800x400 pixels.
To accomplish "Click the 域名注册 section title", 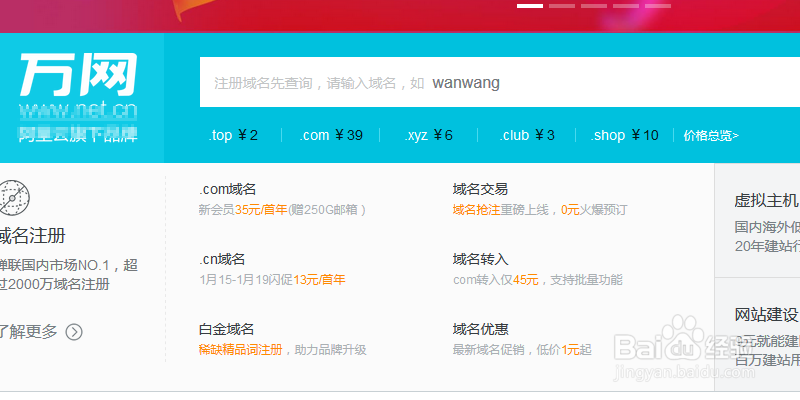I will point(33,236).
